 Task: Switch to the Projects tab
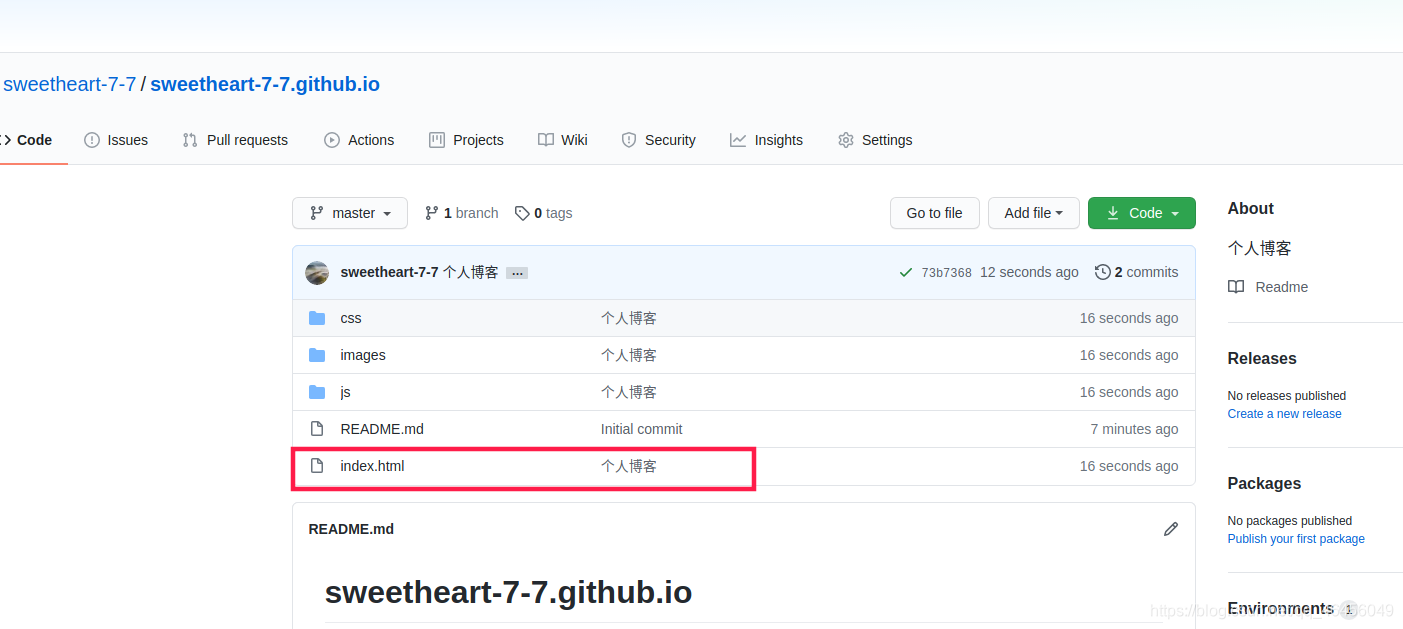pyautogui.click(x=466, y=140)
